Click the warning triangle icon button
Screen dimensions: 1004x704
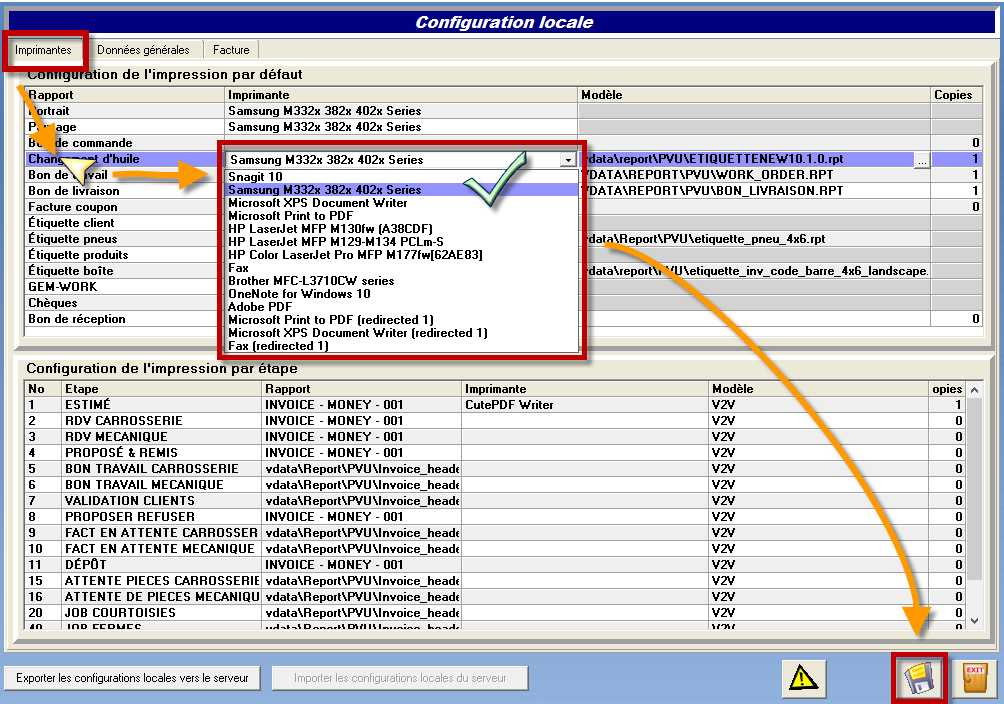[x=804, y=678]
